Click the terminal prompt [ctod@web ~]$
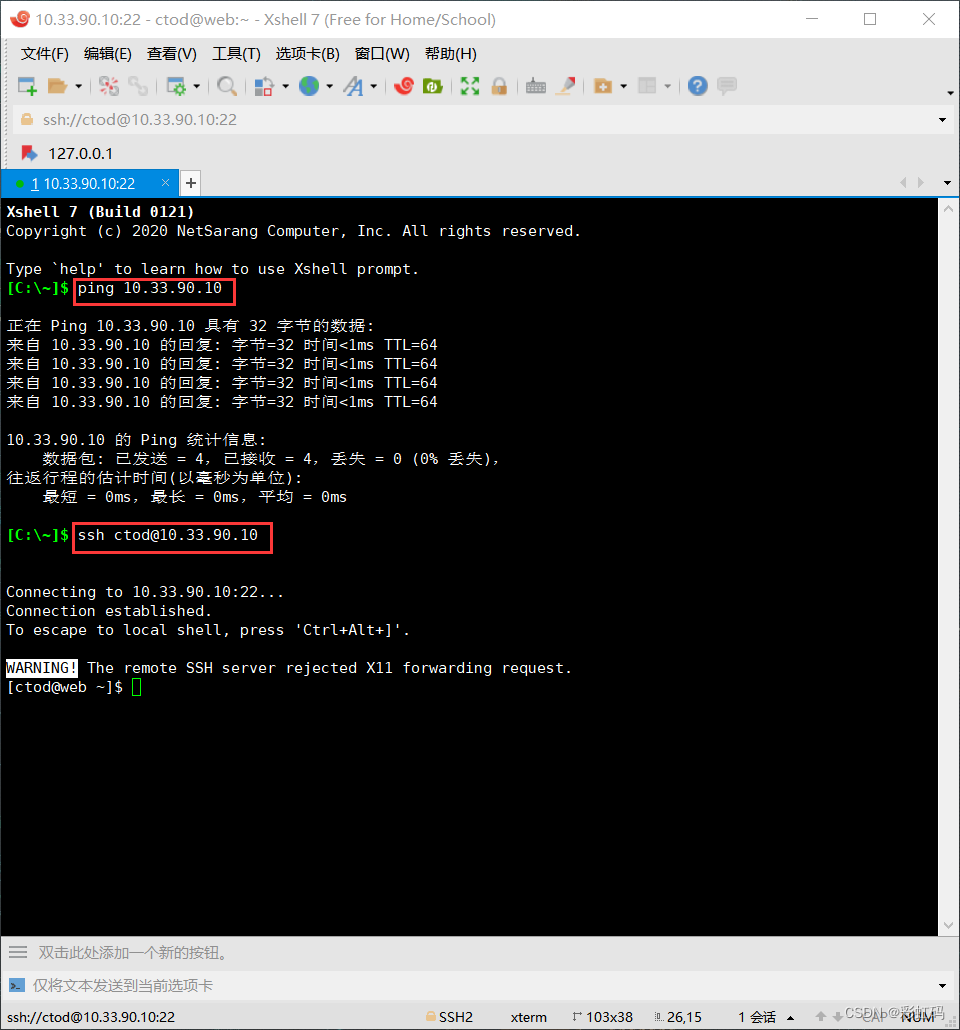This screenshot has height=1030, width=960. pos(64,687)
